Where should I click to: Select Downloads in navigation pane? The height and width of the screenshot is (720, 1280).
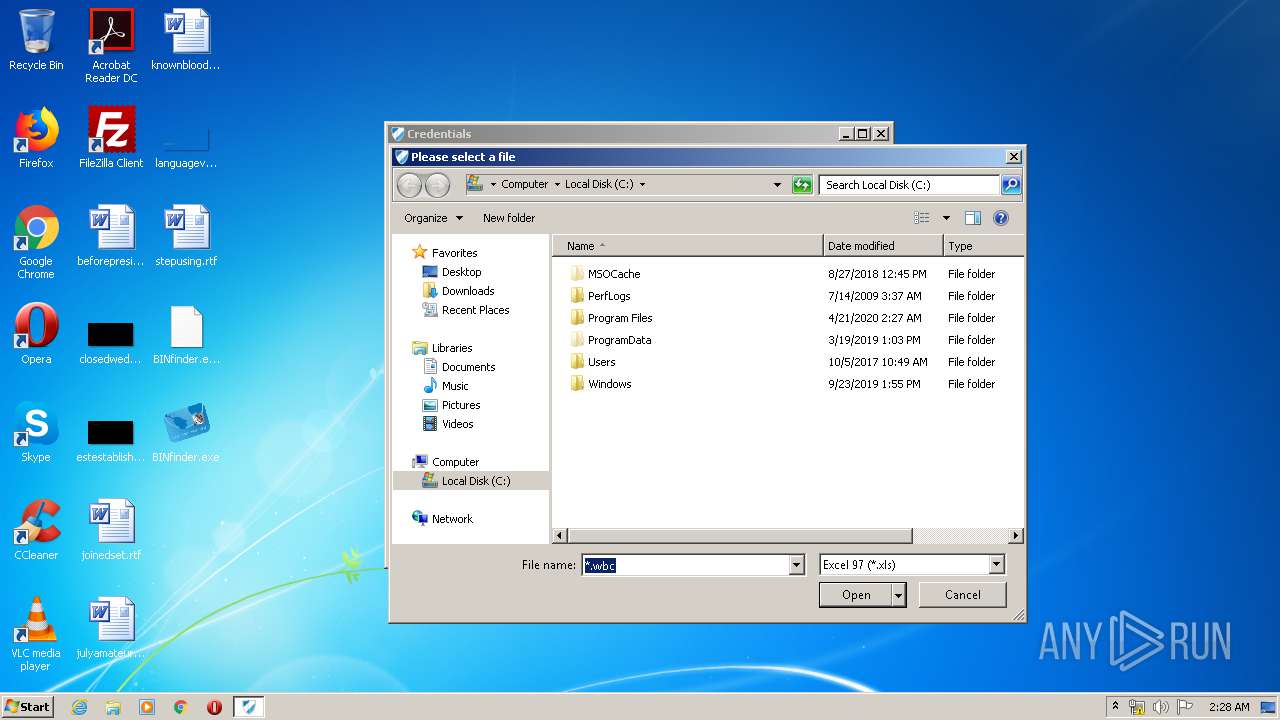tap(468, 291)
